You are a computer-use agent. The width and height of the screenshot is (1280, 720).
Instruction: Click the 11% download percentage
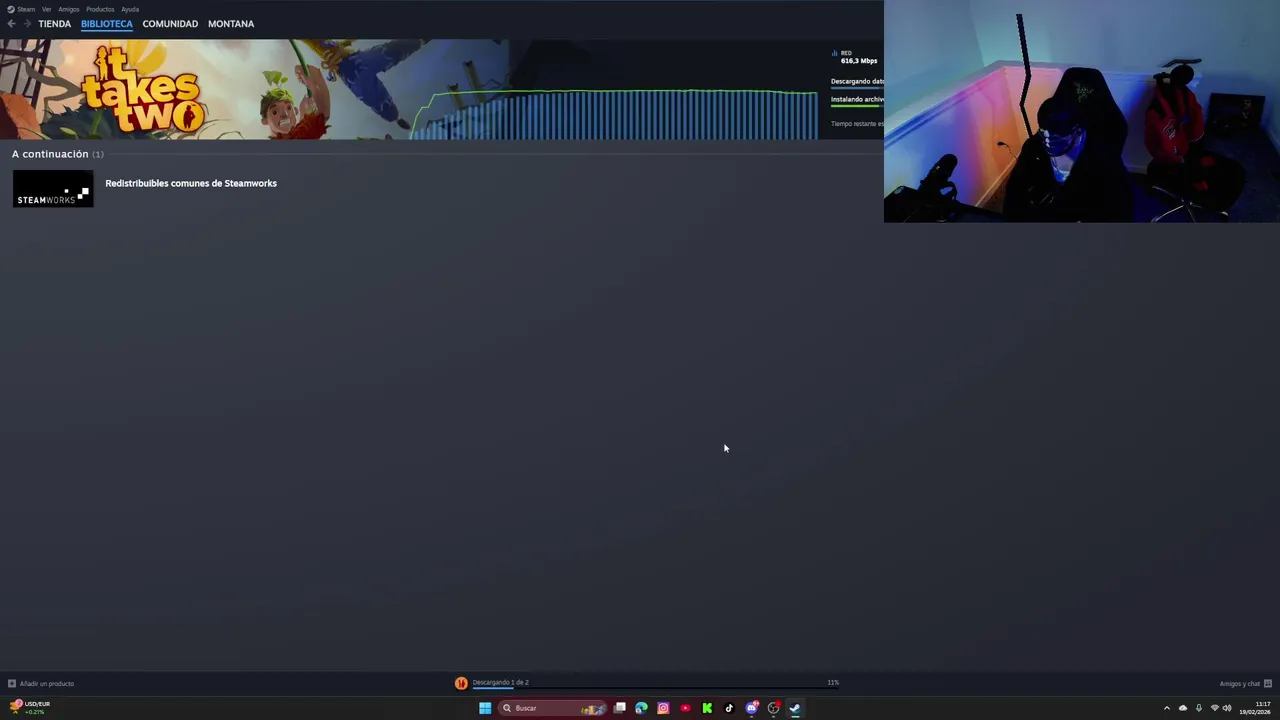833,682
